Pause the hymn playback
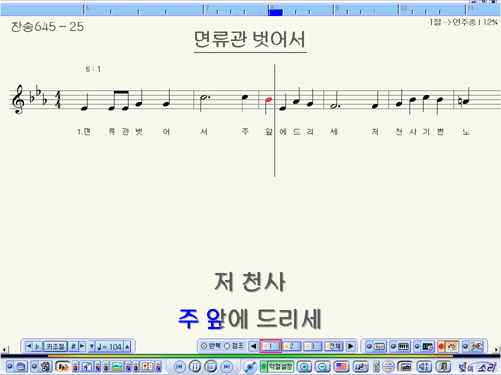The width and height of the screenshot is (501, 375). [x=195, y=367]
